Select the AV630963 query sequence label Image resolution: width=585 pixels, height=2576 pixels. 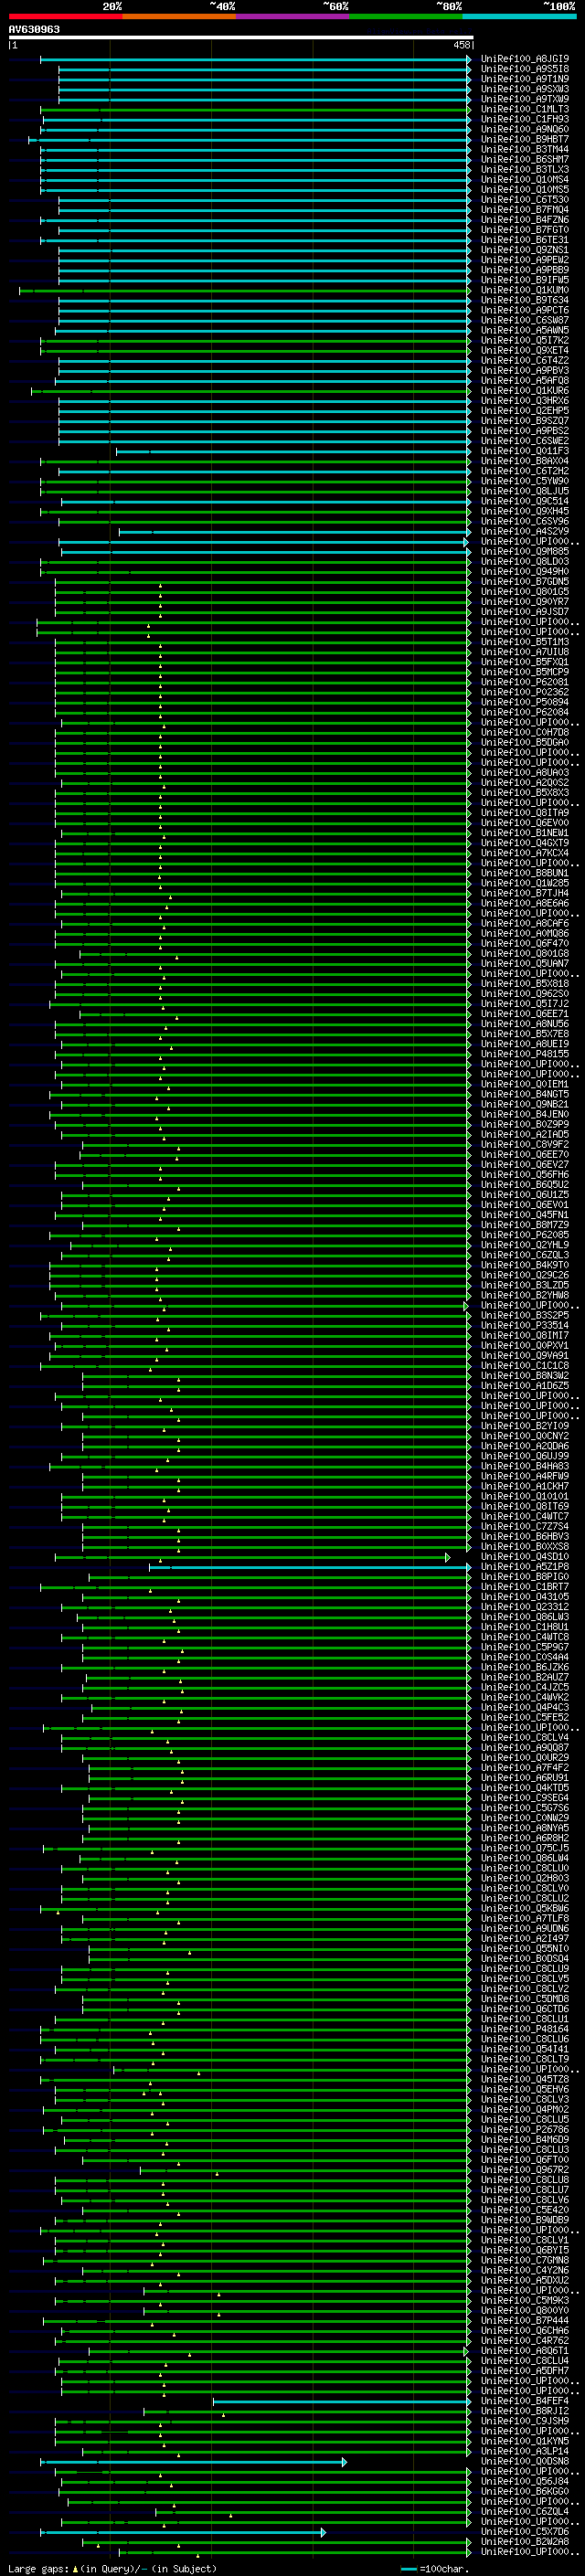[34, 29]
